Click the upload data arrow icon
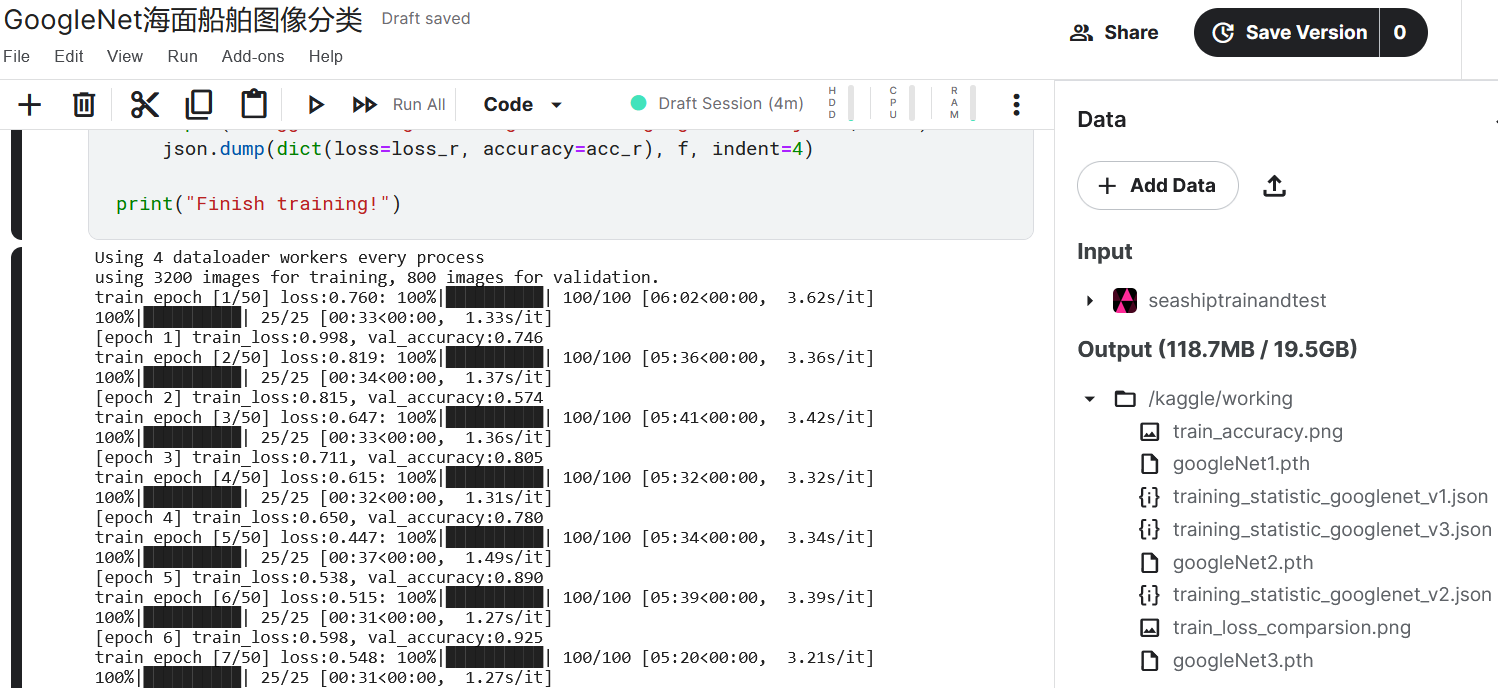This screenshot has height=688, width=1498. tap(1274, 186)
